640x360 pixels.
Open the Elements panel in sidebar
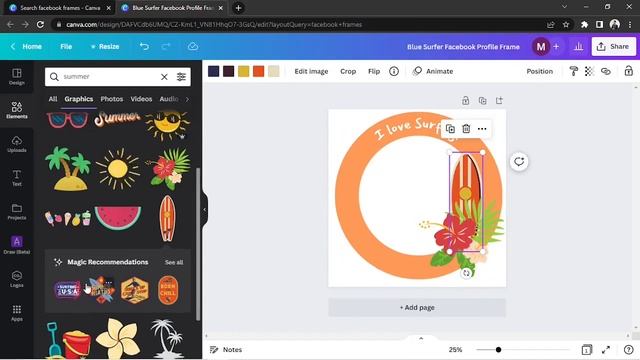17,110
